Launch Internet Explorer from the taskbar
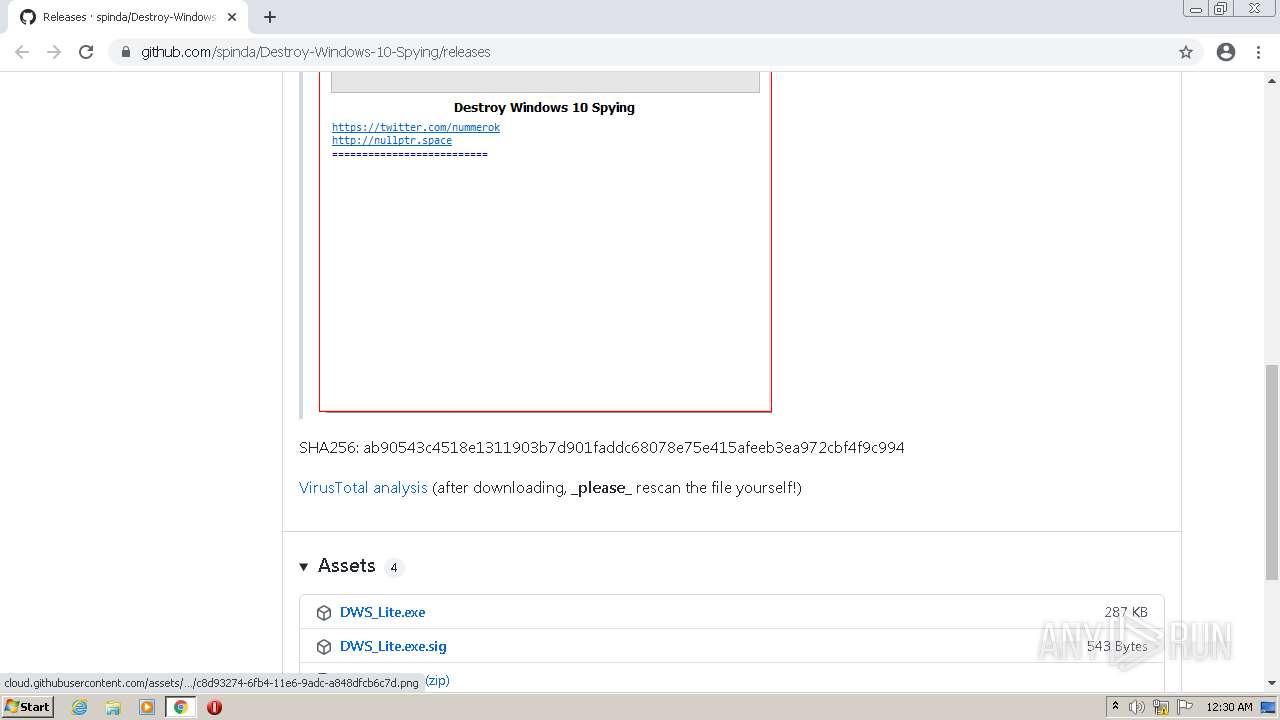The width and height of the screenshot is (1280, 720). coord(80,707)
